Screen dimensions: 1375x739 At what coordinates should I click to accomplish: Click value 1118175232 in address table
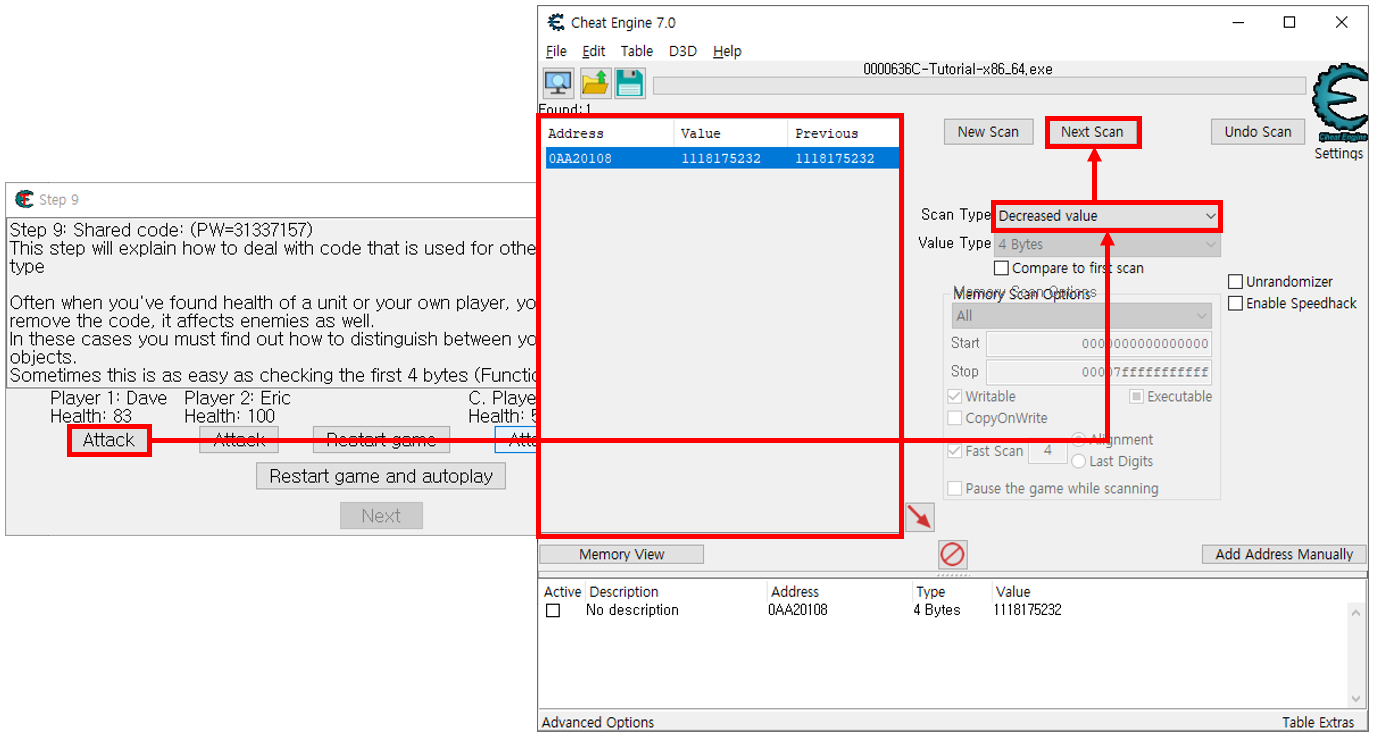1028,610
